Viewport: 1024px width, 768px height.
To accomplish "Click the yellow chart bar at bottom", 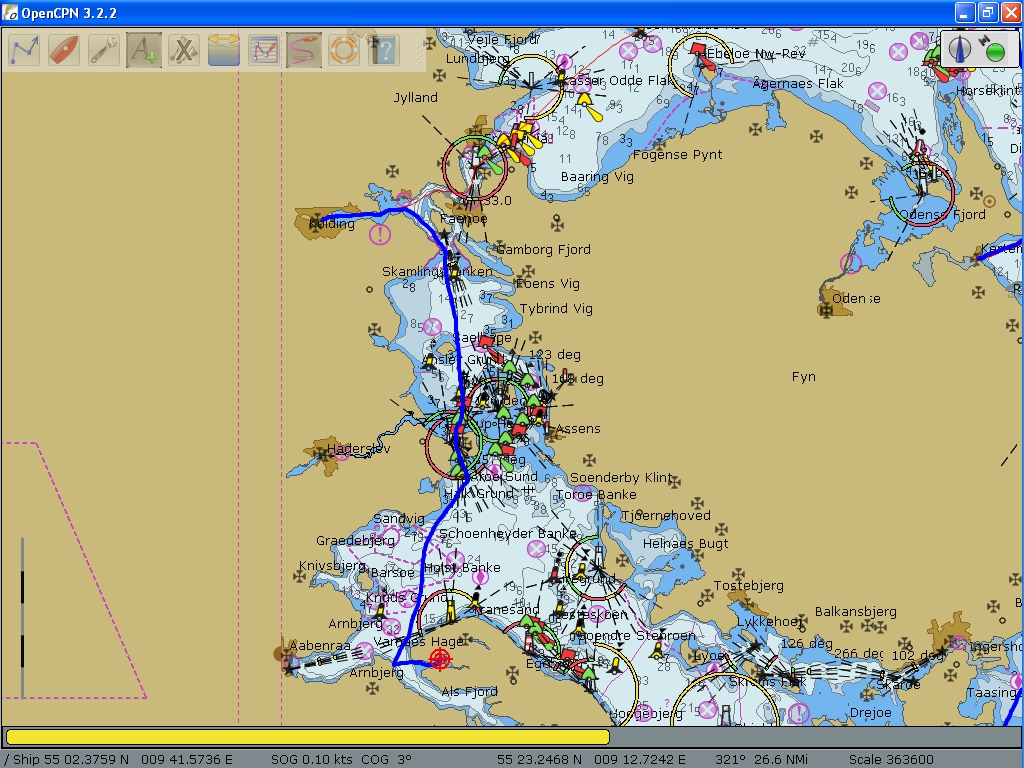I will [307, 737].
